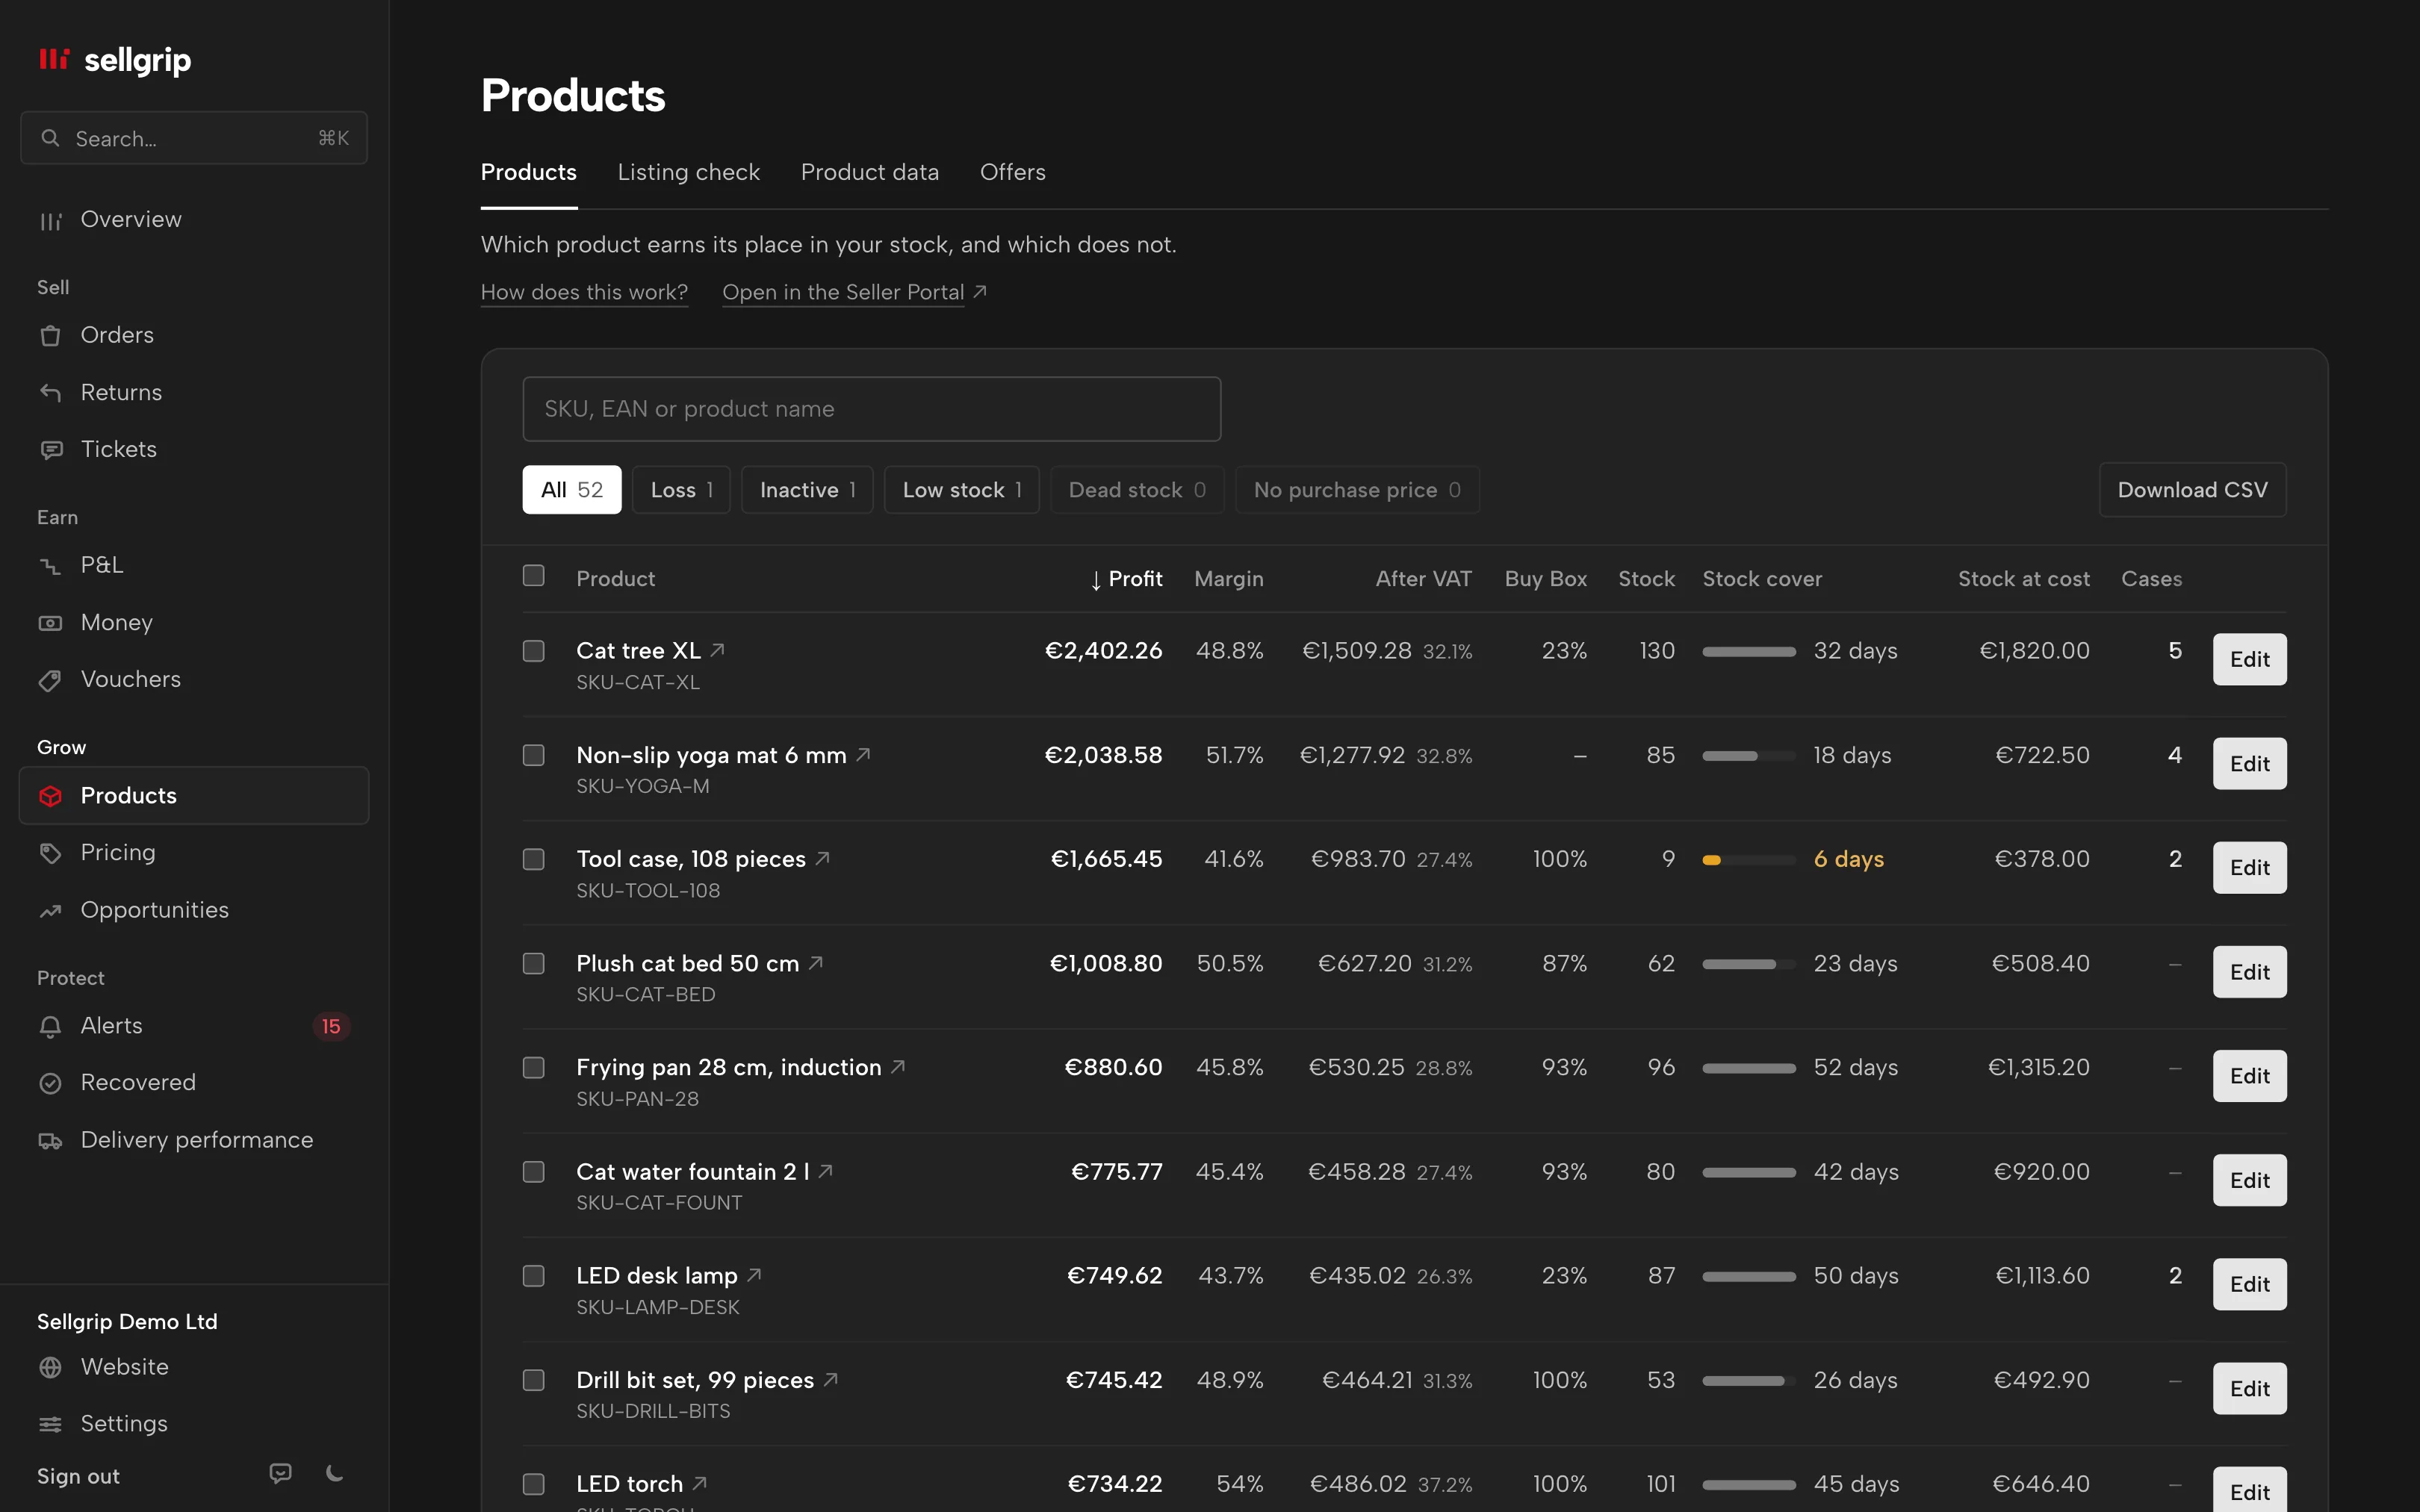Sort by the Stock cover header

pyautogui.click(x=1762, y=579)
